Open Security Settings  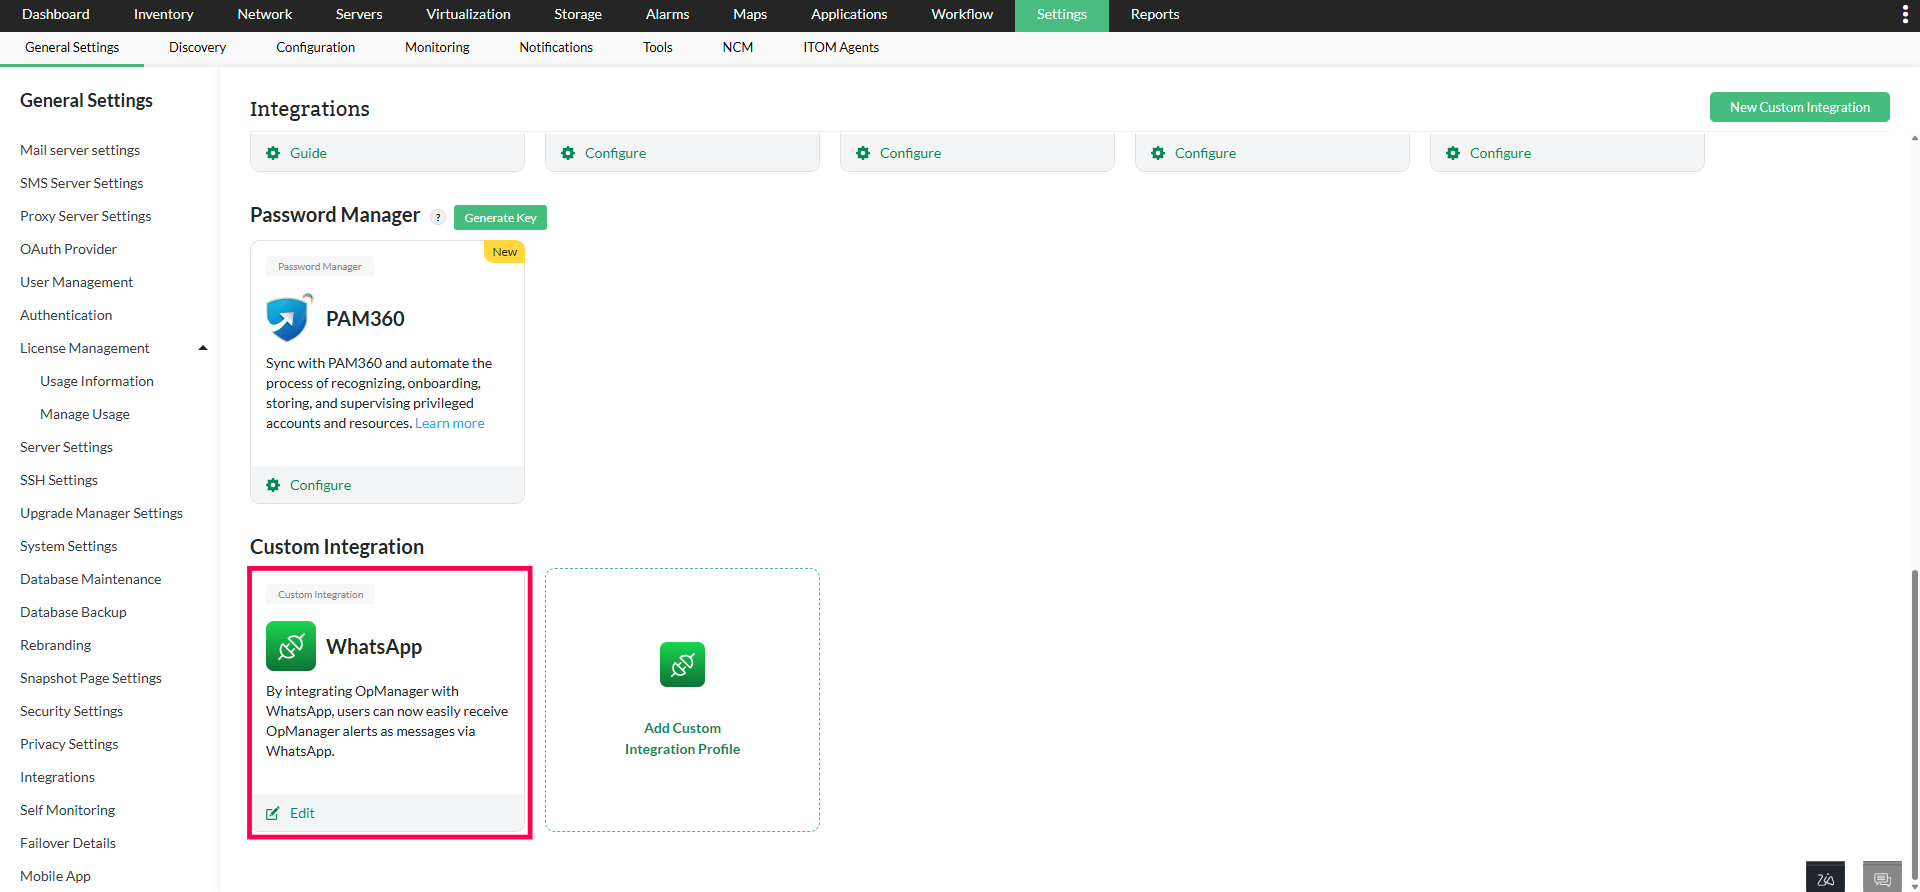pyautogui.click(x=72, y=711)
